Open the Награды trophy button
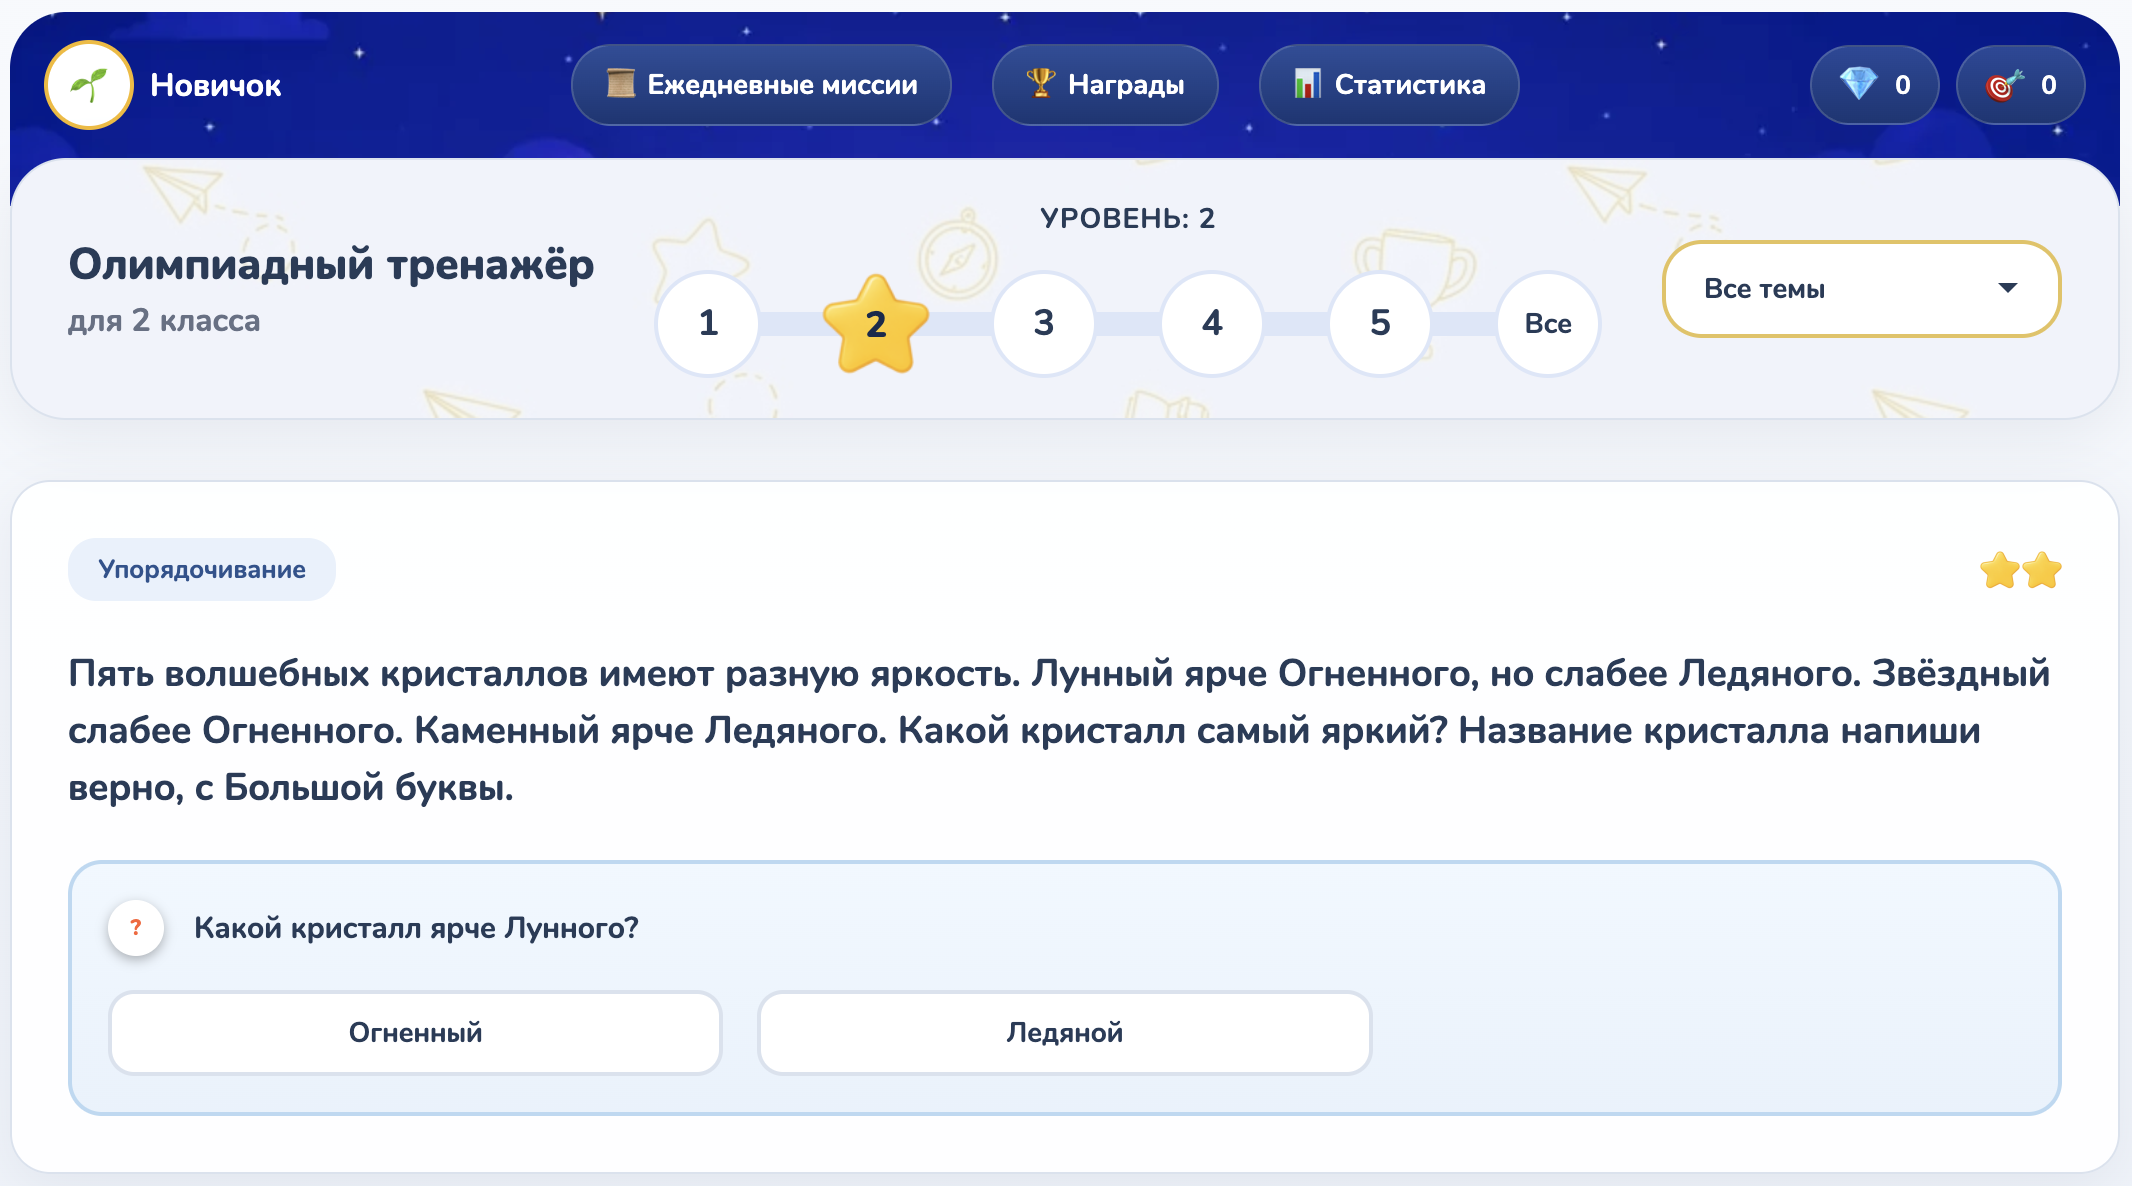 tap(1105, 85)
